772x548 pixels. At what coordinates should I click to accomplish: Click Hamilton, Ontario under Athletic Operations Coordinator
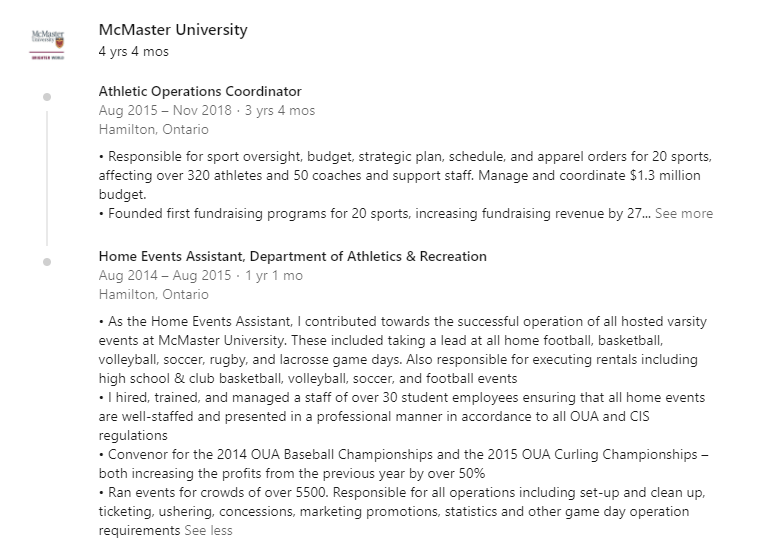(154, 129)
